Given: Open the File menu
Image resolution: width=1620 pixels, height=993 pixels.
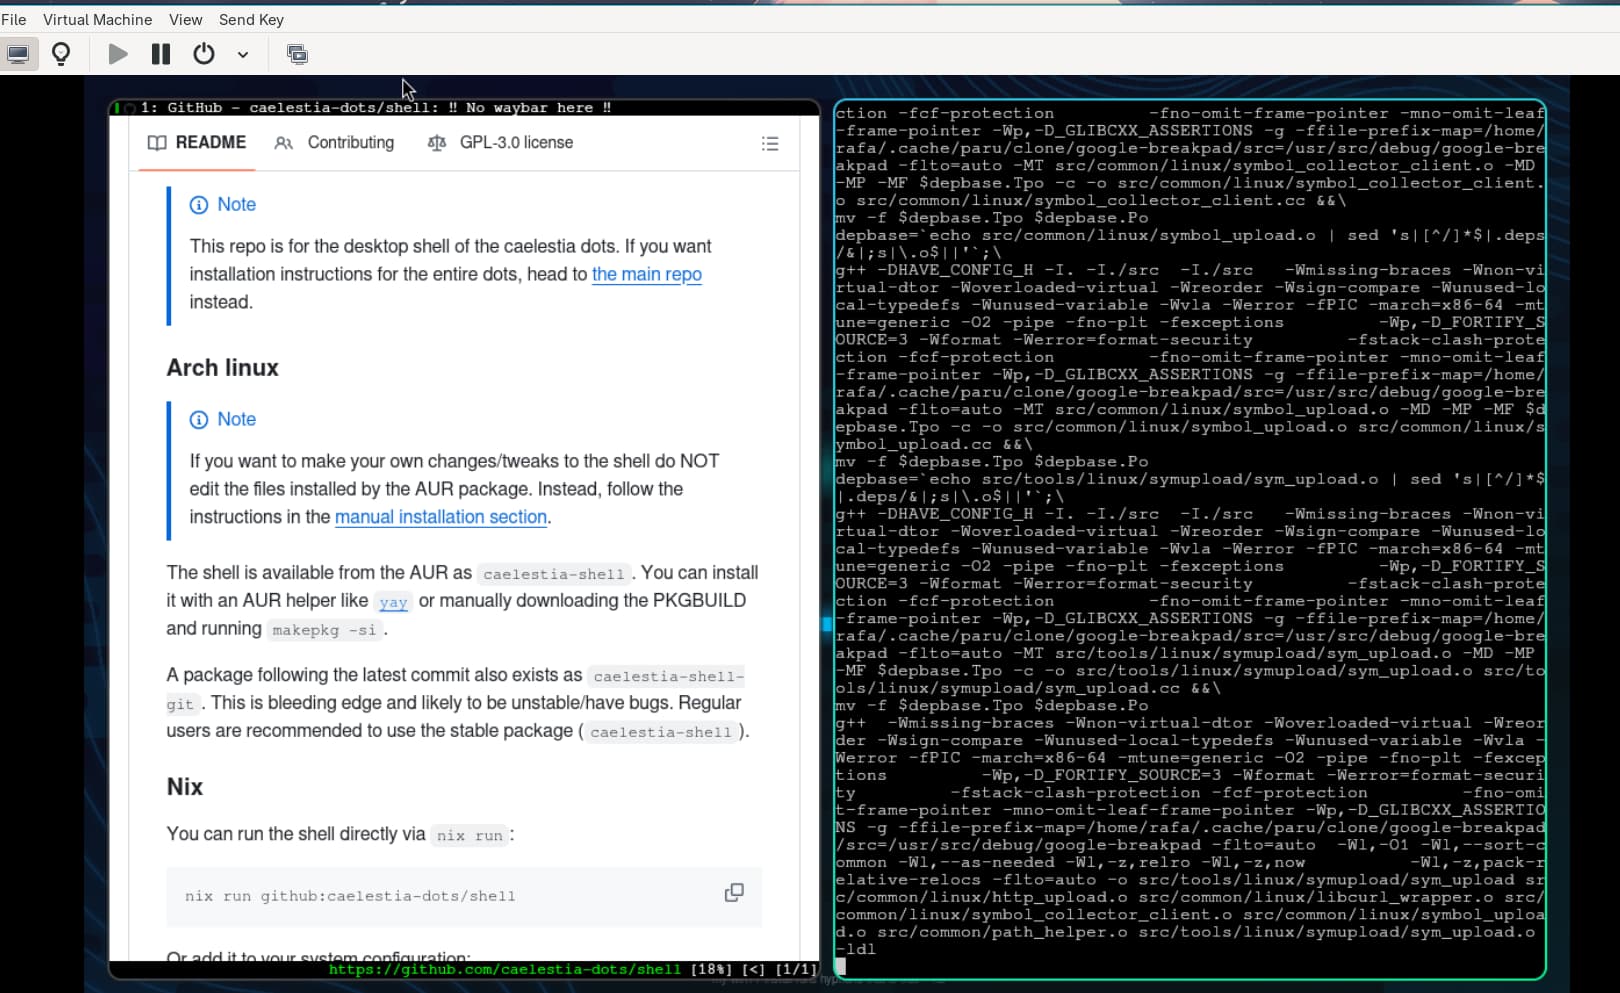Looking at the screenshot, I should tap(14, 19).
